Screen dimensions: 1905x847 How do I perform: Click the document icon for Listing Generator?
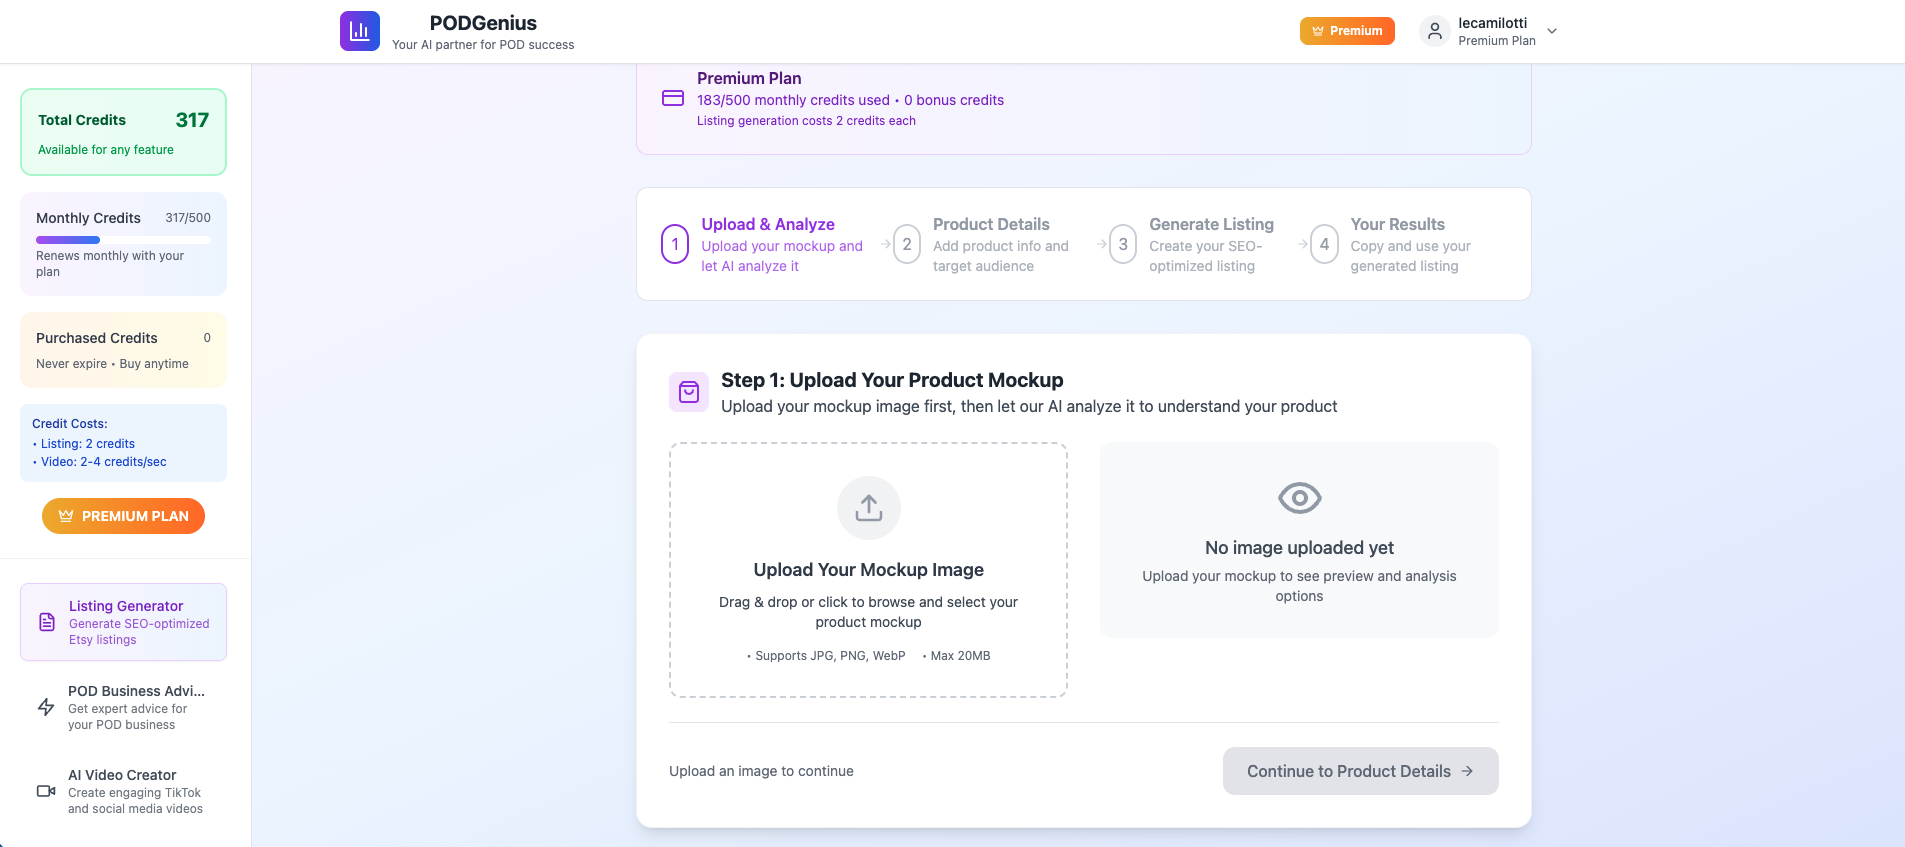pos(47,622)
